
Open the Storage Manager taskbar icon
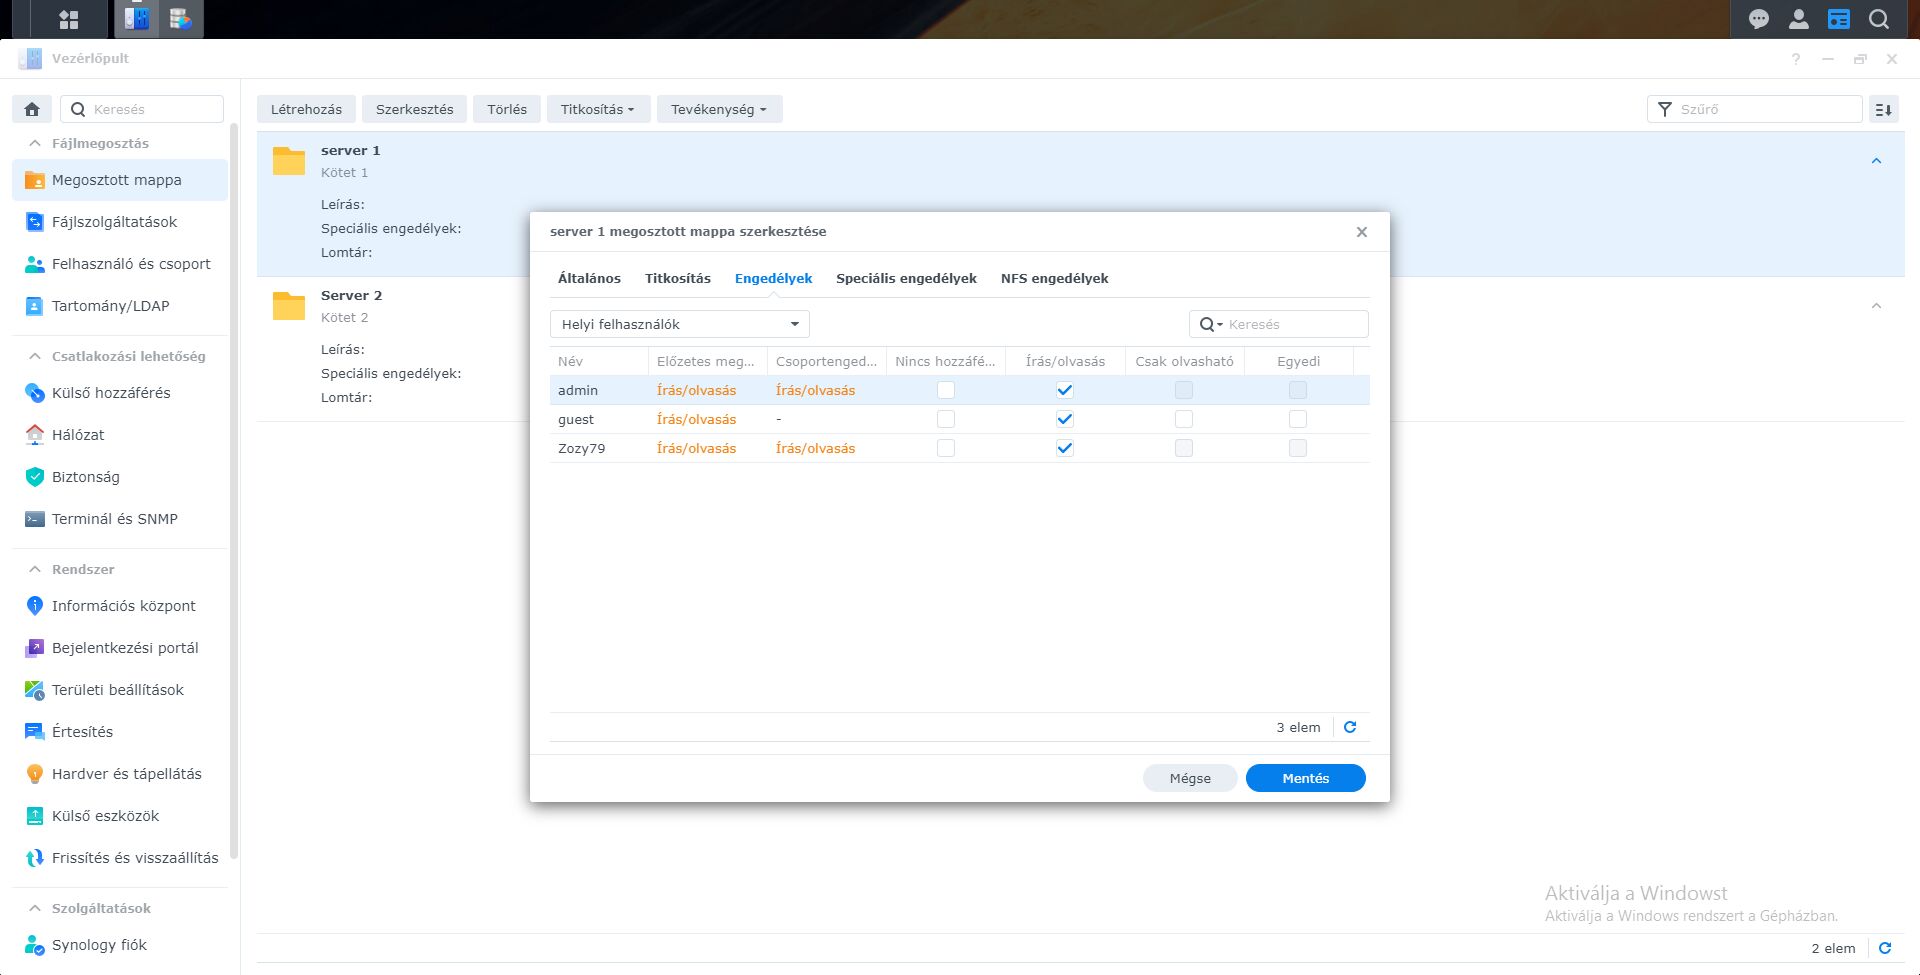tap(181, 19)
